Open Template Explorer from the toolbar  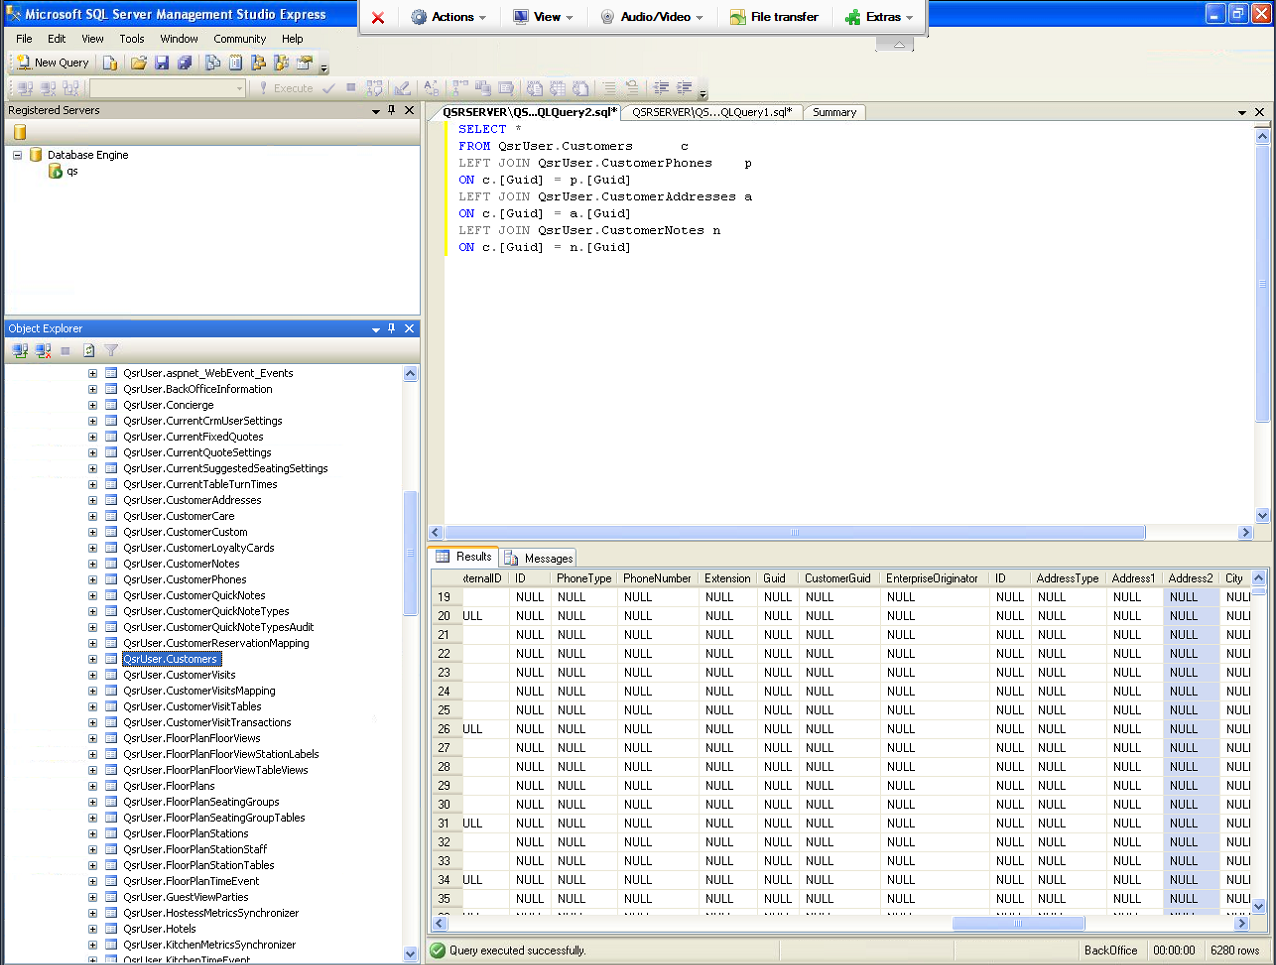pos(281,62)
